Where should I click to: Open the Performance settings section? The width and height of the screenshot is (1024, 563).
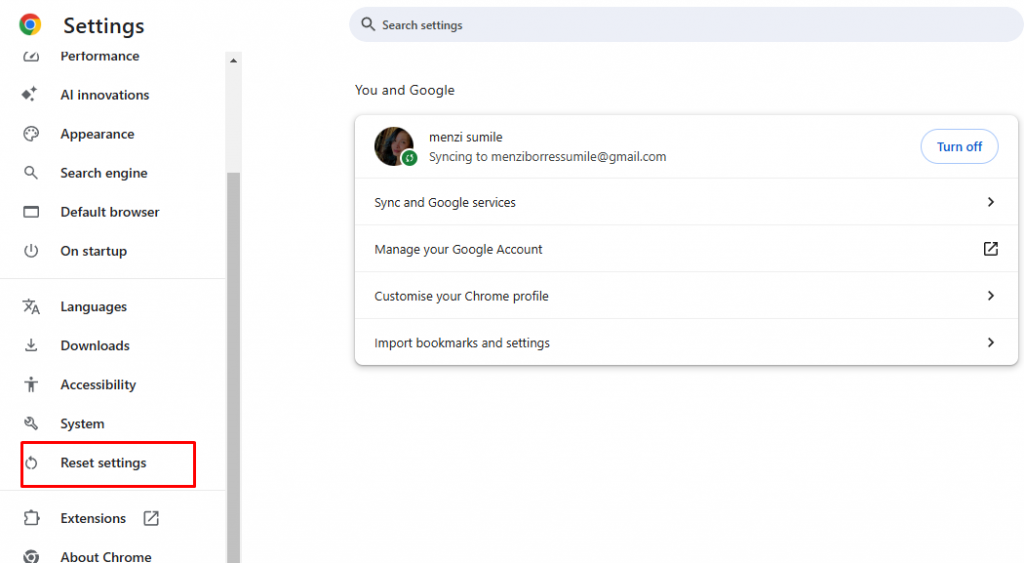(100, 56)
